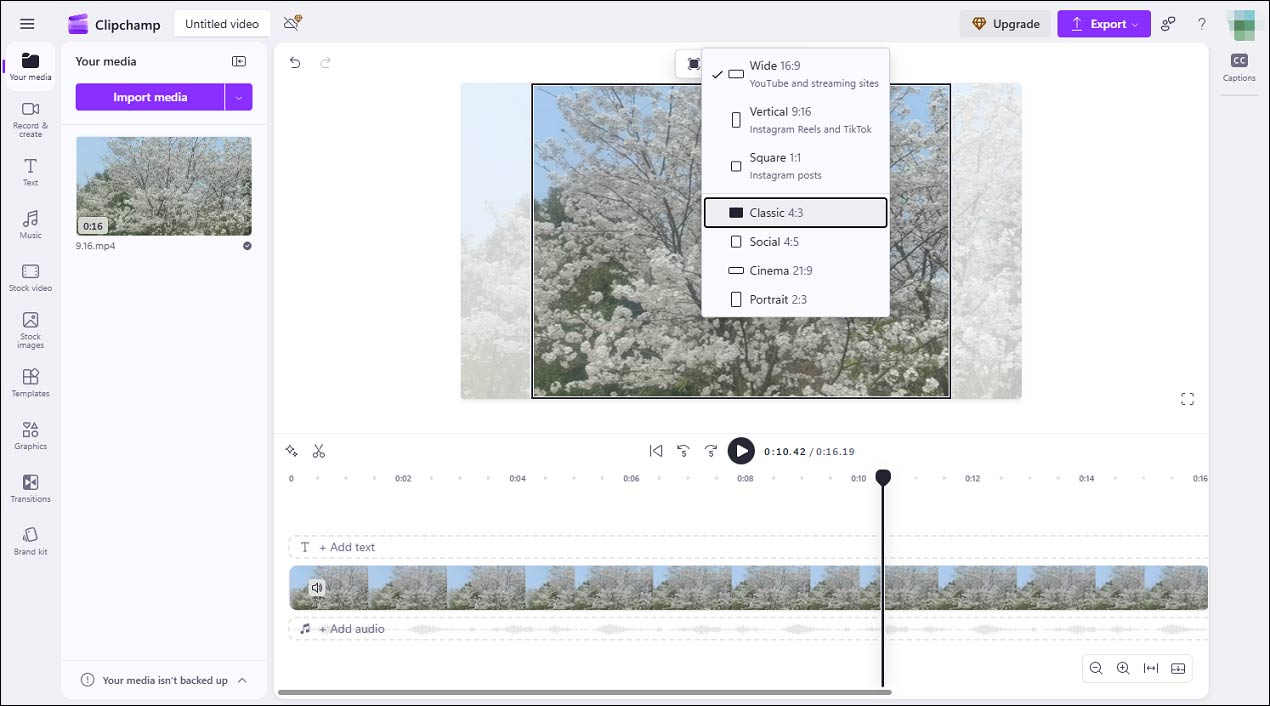The width and height of the screenshot is (1270, 706).
Task: Collapse the media backup notice chevron
Action: [242, 679]
